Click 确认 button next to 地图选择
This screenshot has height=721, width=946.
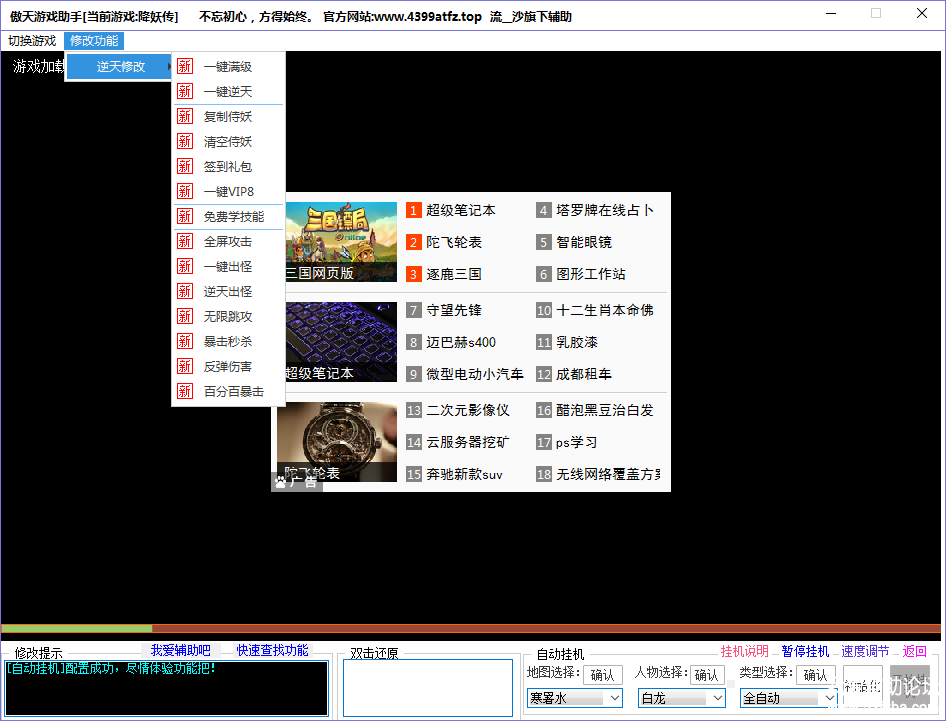tap(603, 675)
